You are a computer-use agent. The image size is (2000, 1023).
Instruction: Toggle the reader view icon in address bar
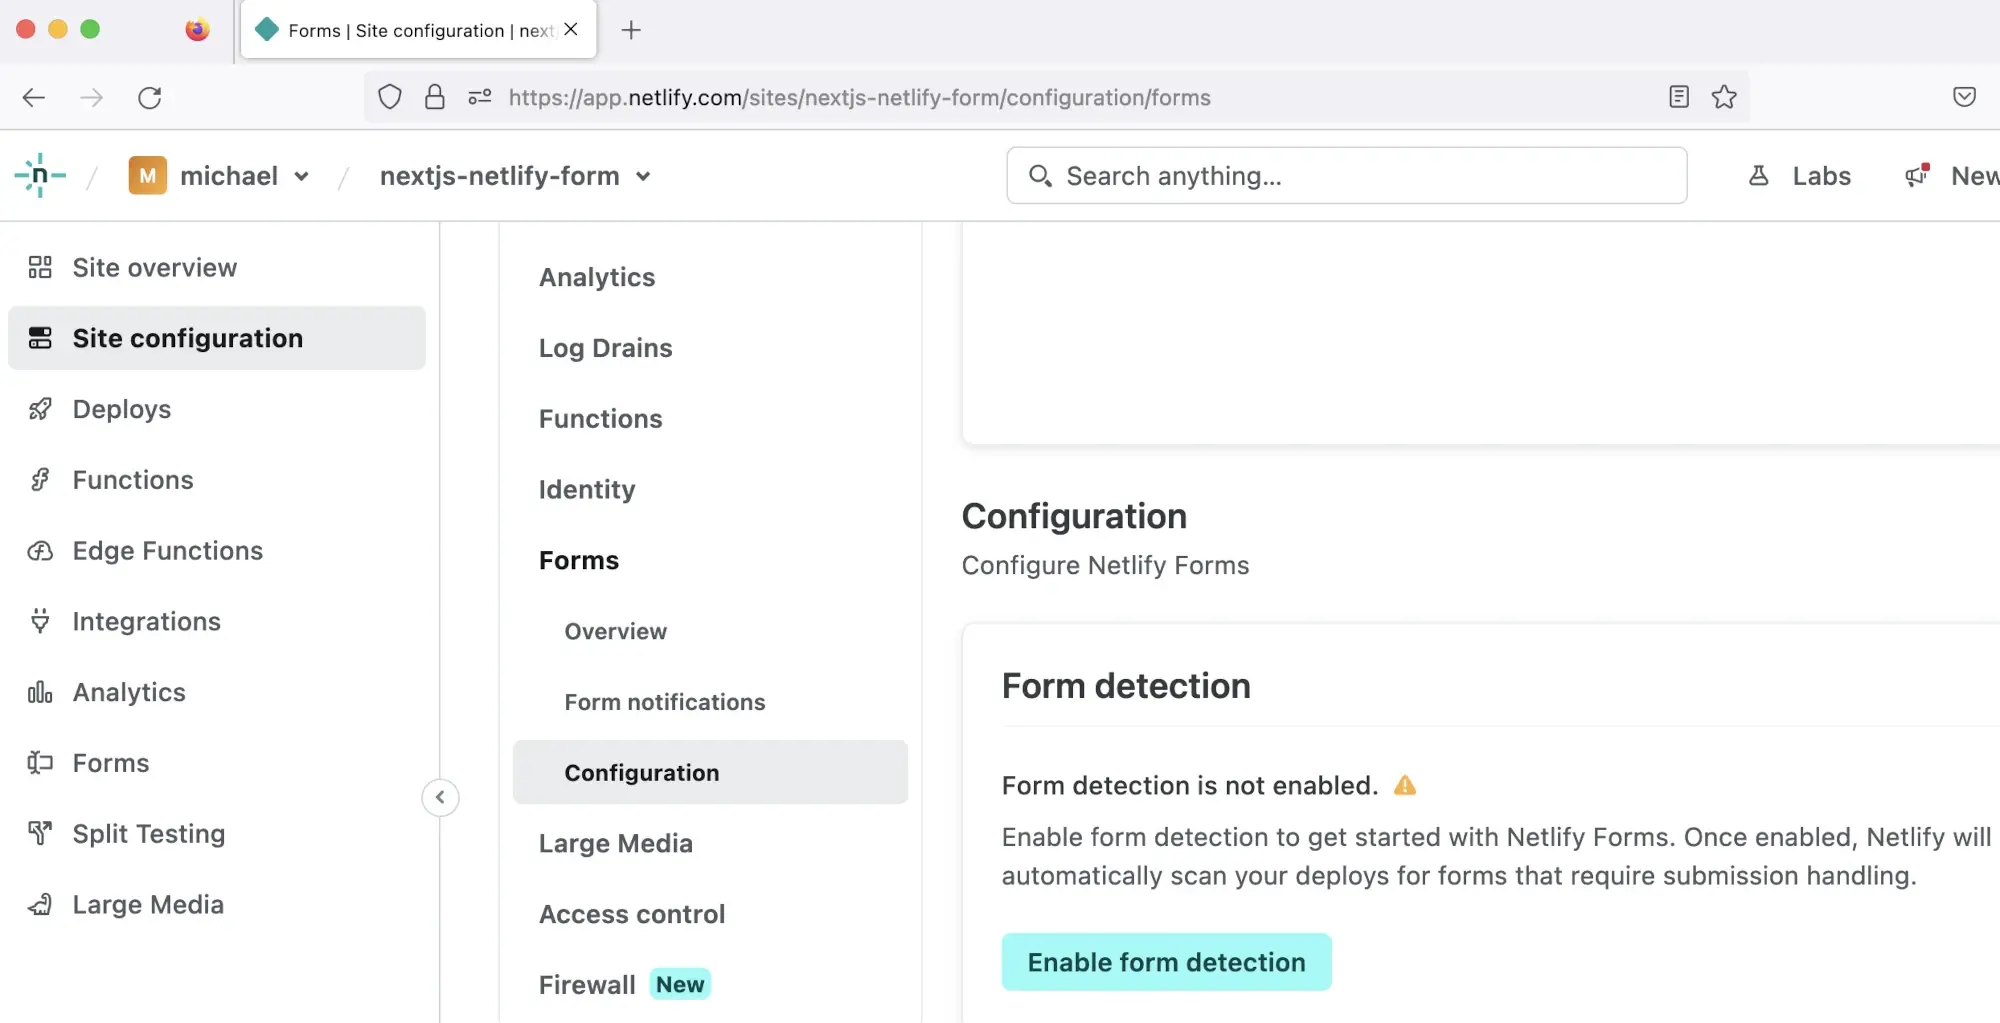point(1678,97)
